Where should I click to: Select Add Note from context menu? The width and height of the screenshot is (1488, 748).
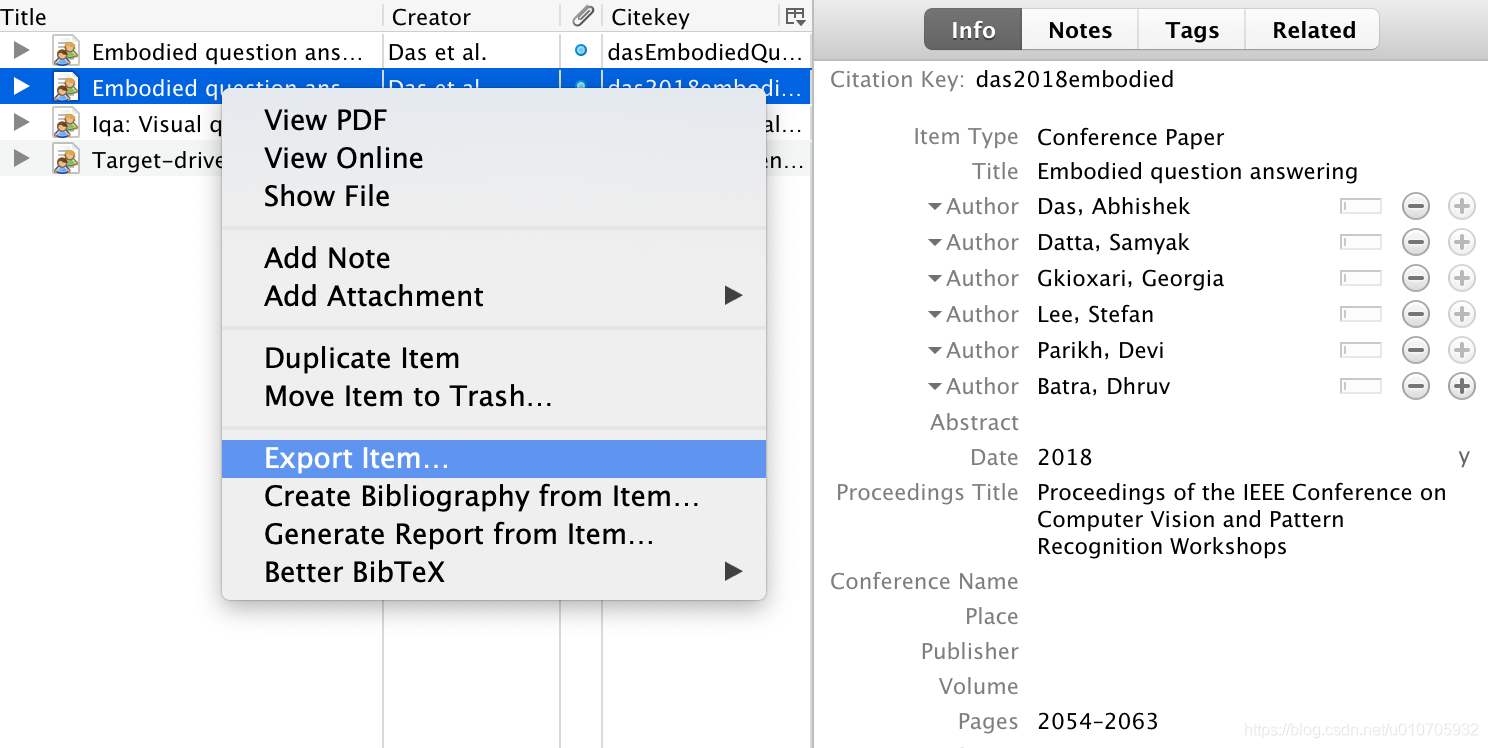[x=493, y=258]
